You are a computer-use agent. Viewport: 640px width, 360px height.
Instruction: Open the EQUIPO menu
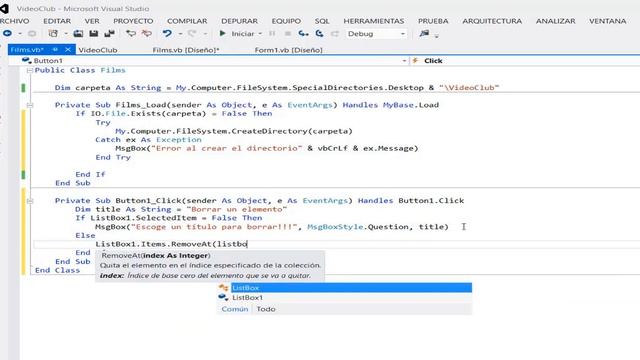(286, 21)
